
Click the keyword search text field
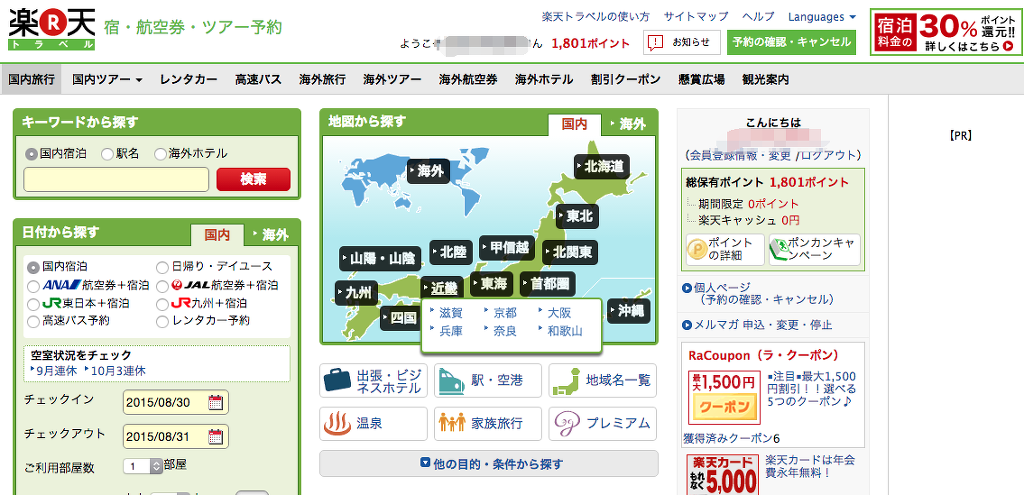tap(116, 180)
